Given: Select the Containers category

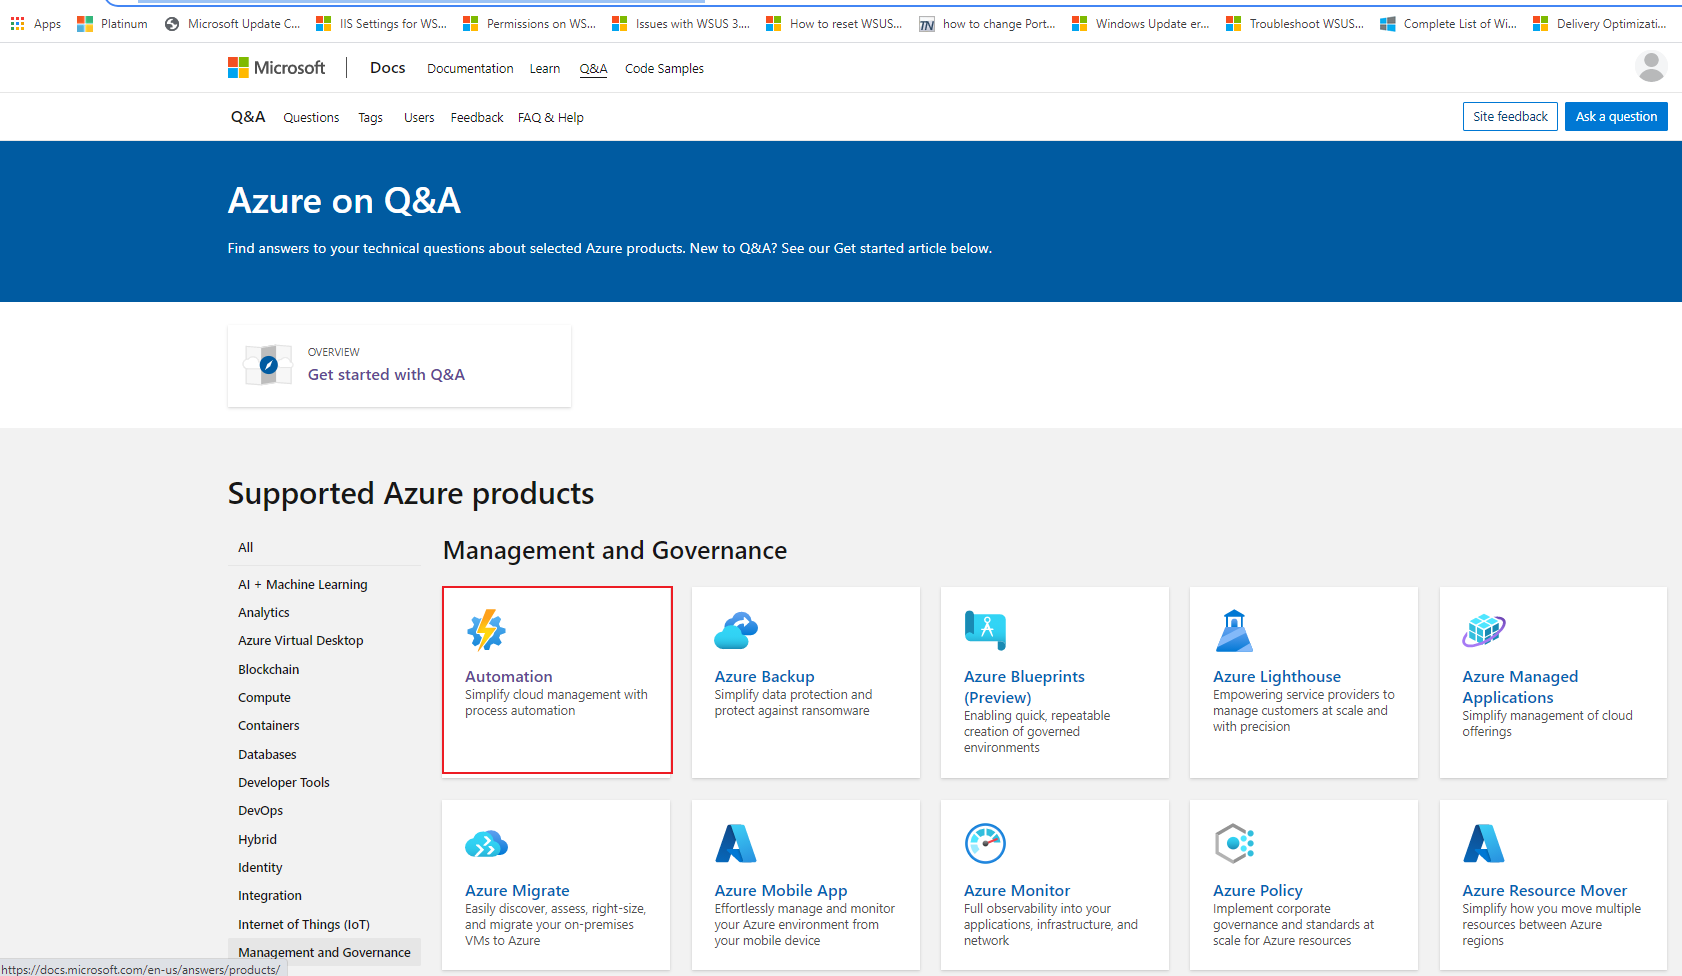Looking at the screenshot, I should 269,726.
